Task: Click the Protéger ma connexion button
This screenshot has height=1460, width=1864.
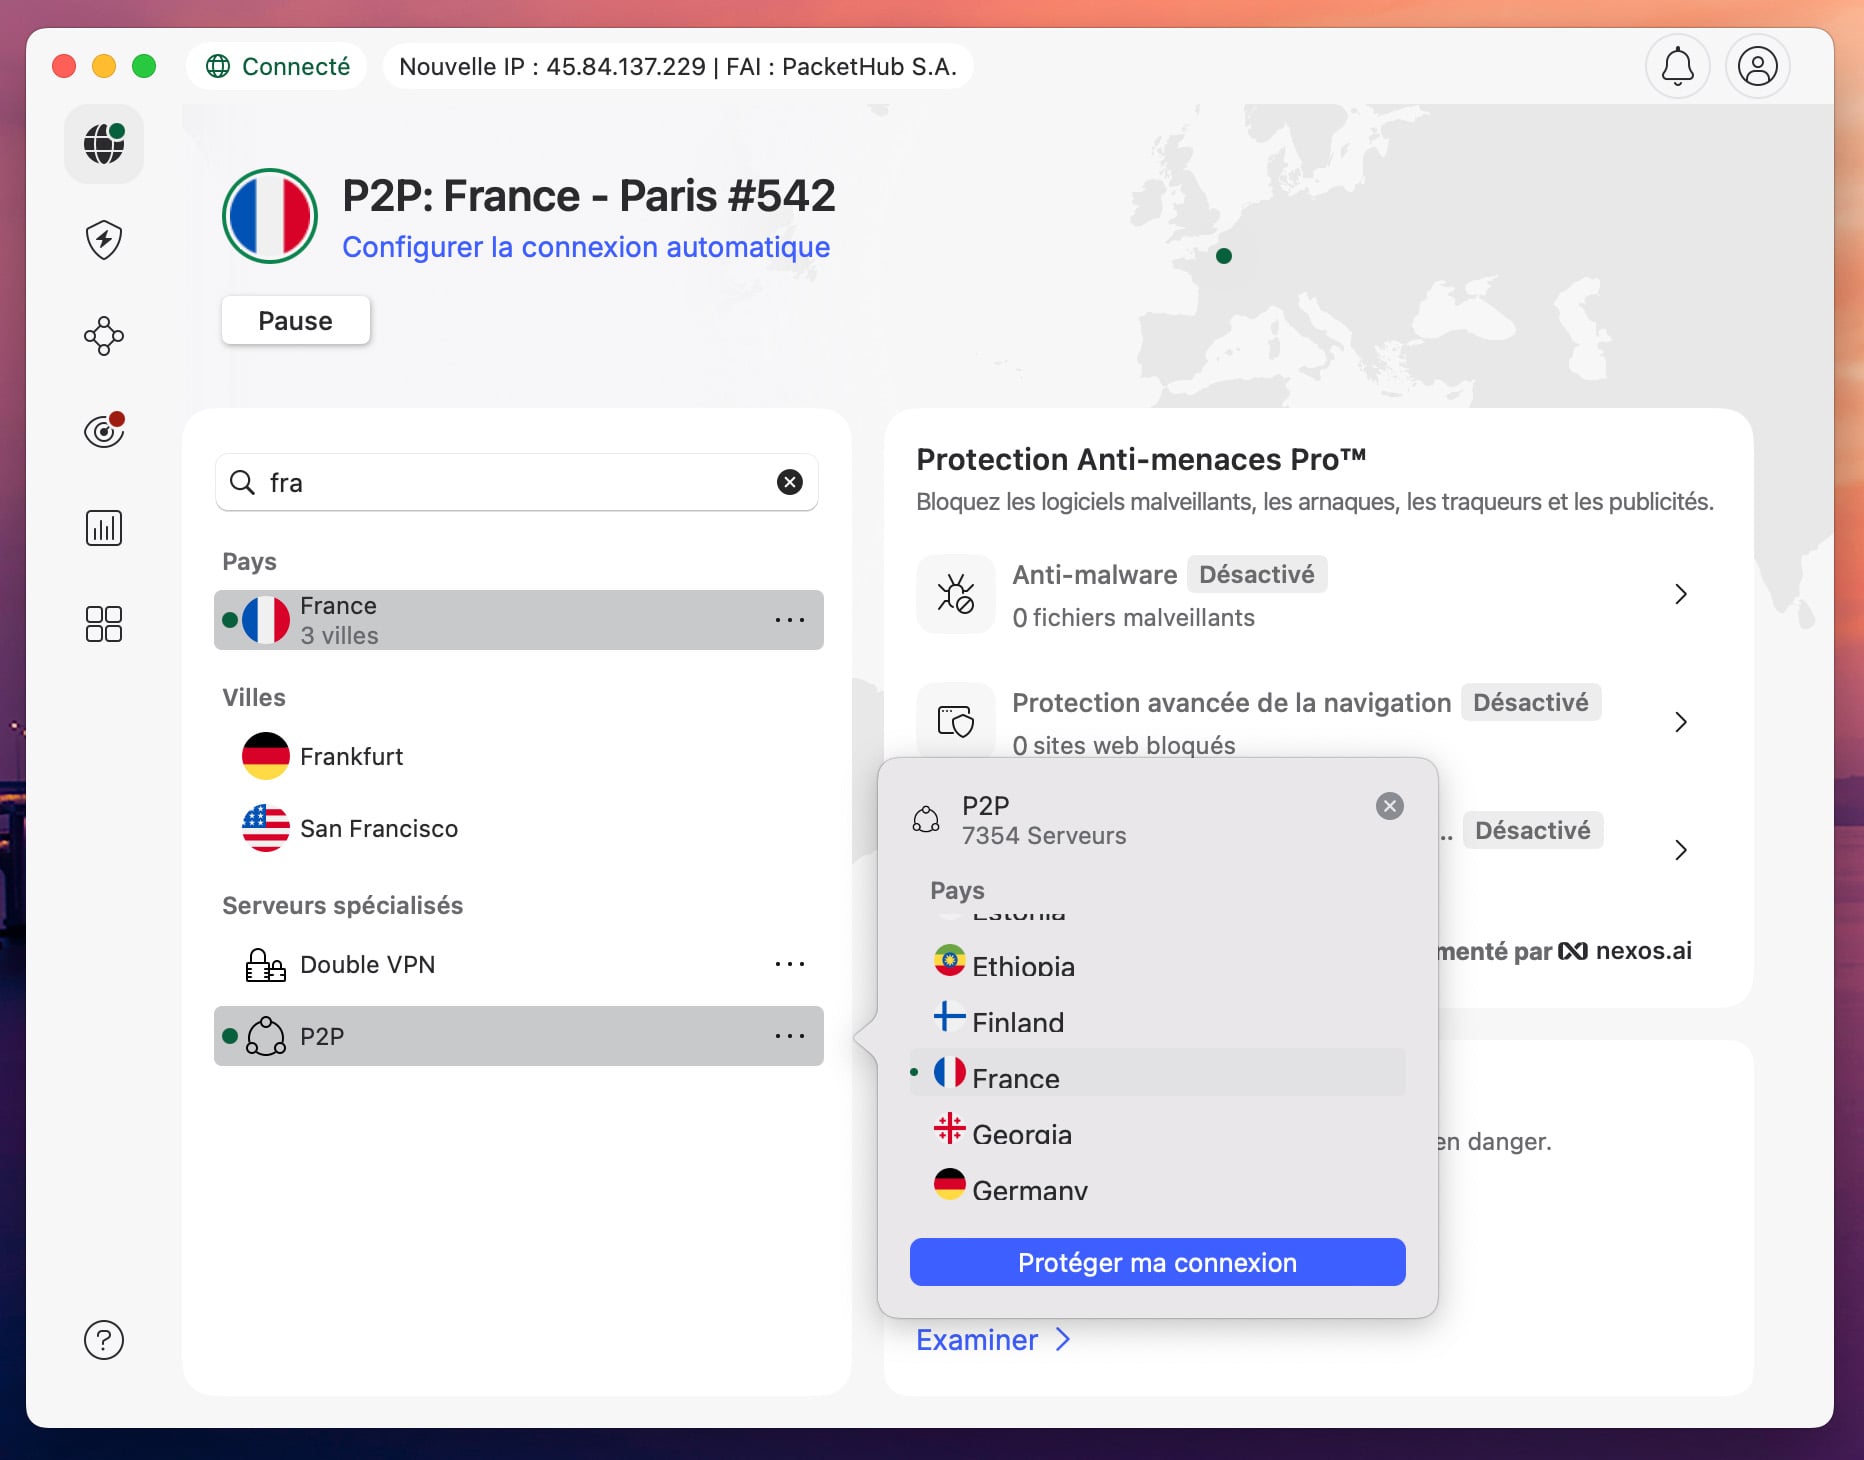Action: (x=1157, y=1262)
